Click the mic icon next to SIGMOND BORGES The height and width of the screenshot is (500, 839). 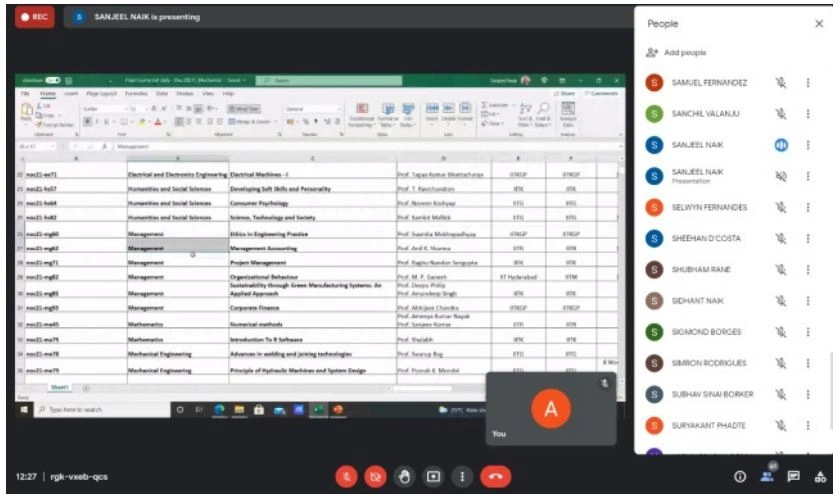pos(781,332)
